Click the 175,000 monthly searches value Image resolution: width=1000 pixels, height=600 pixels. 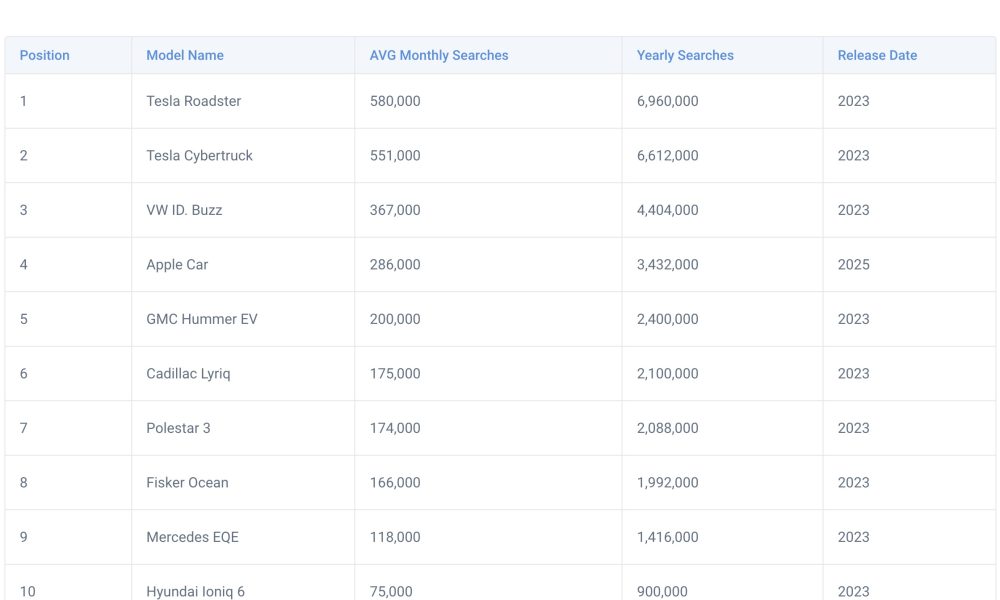pos(395,374)
